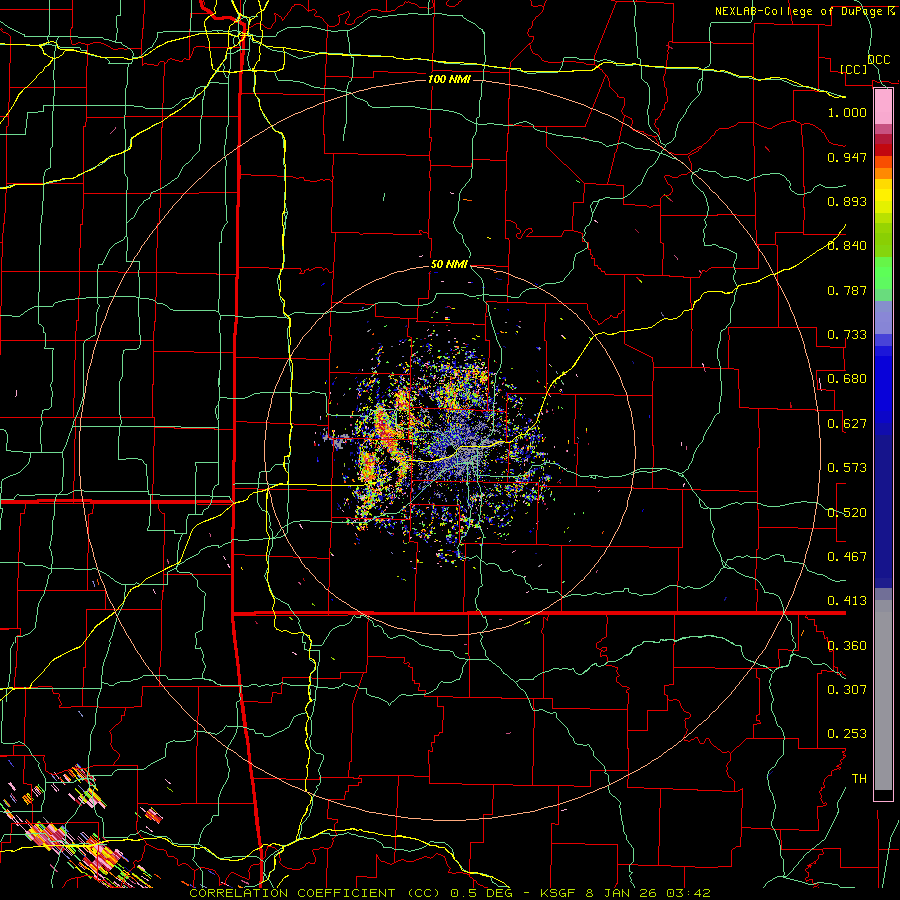Click the 0.467 scale value
The image size is (900, 900).
click(x=847, y=557)
